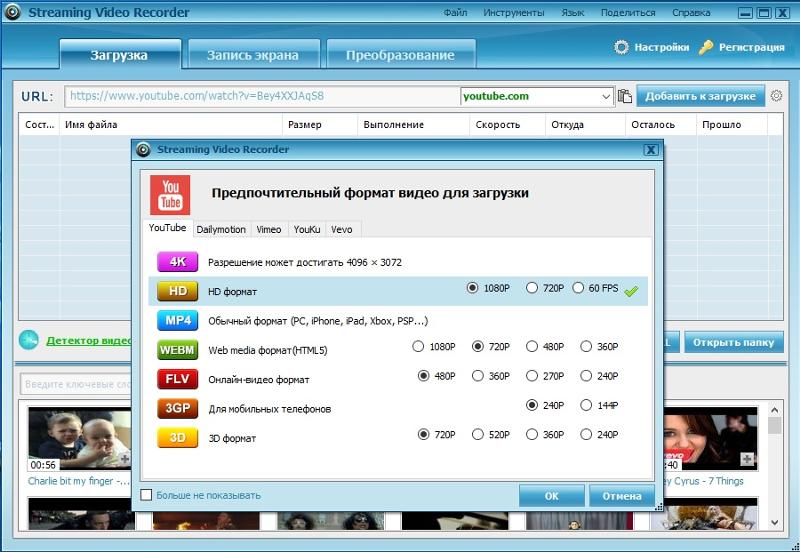Click the green checkmark in the HD row
This screenshot has width=800, height=552.
coord(631,291)
